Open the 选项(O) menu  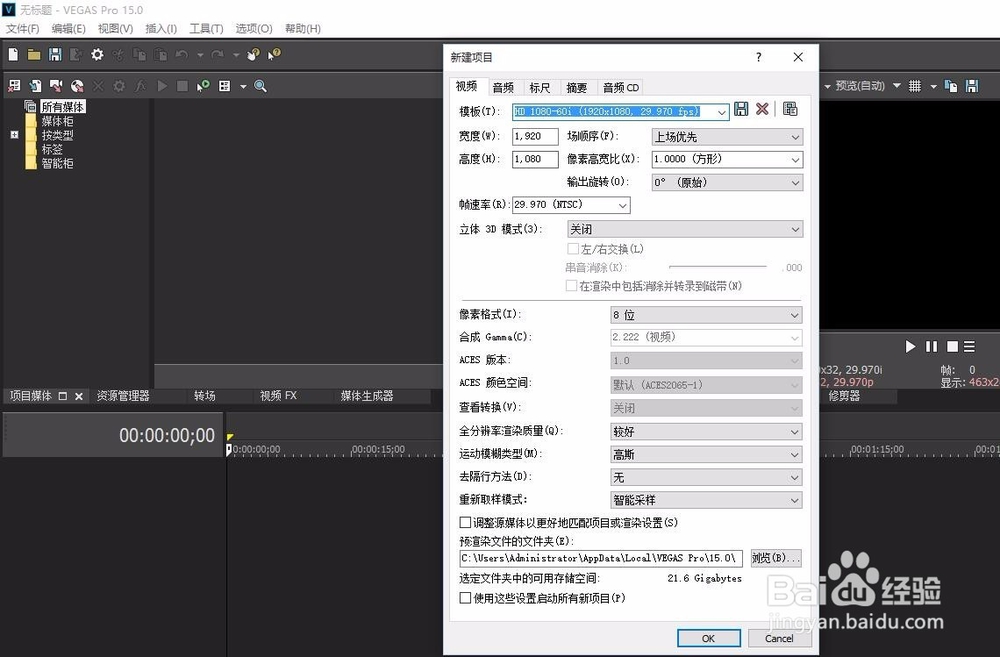[254, 29]
